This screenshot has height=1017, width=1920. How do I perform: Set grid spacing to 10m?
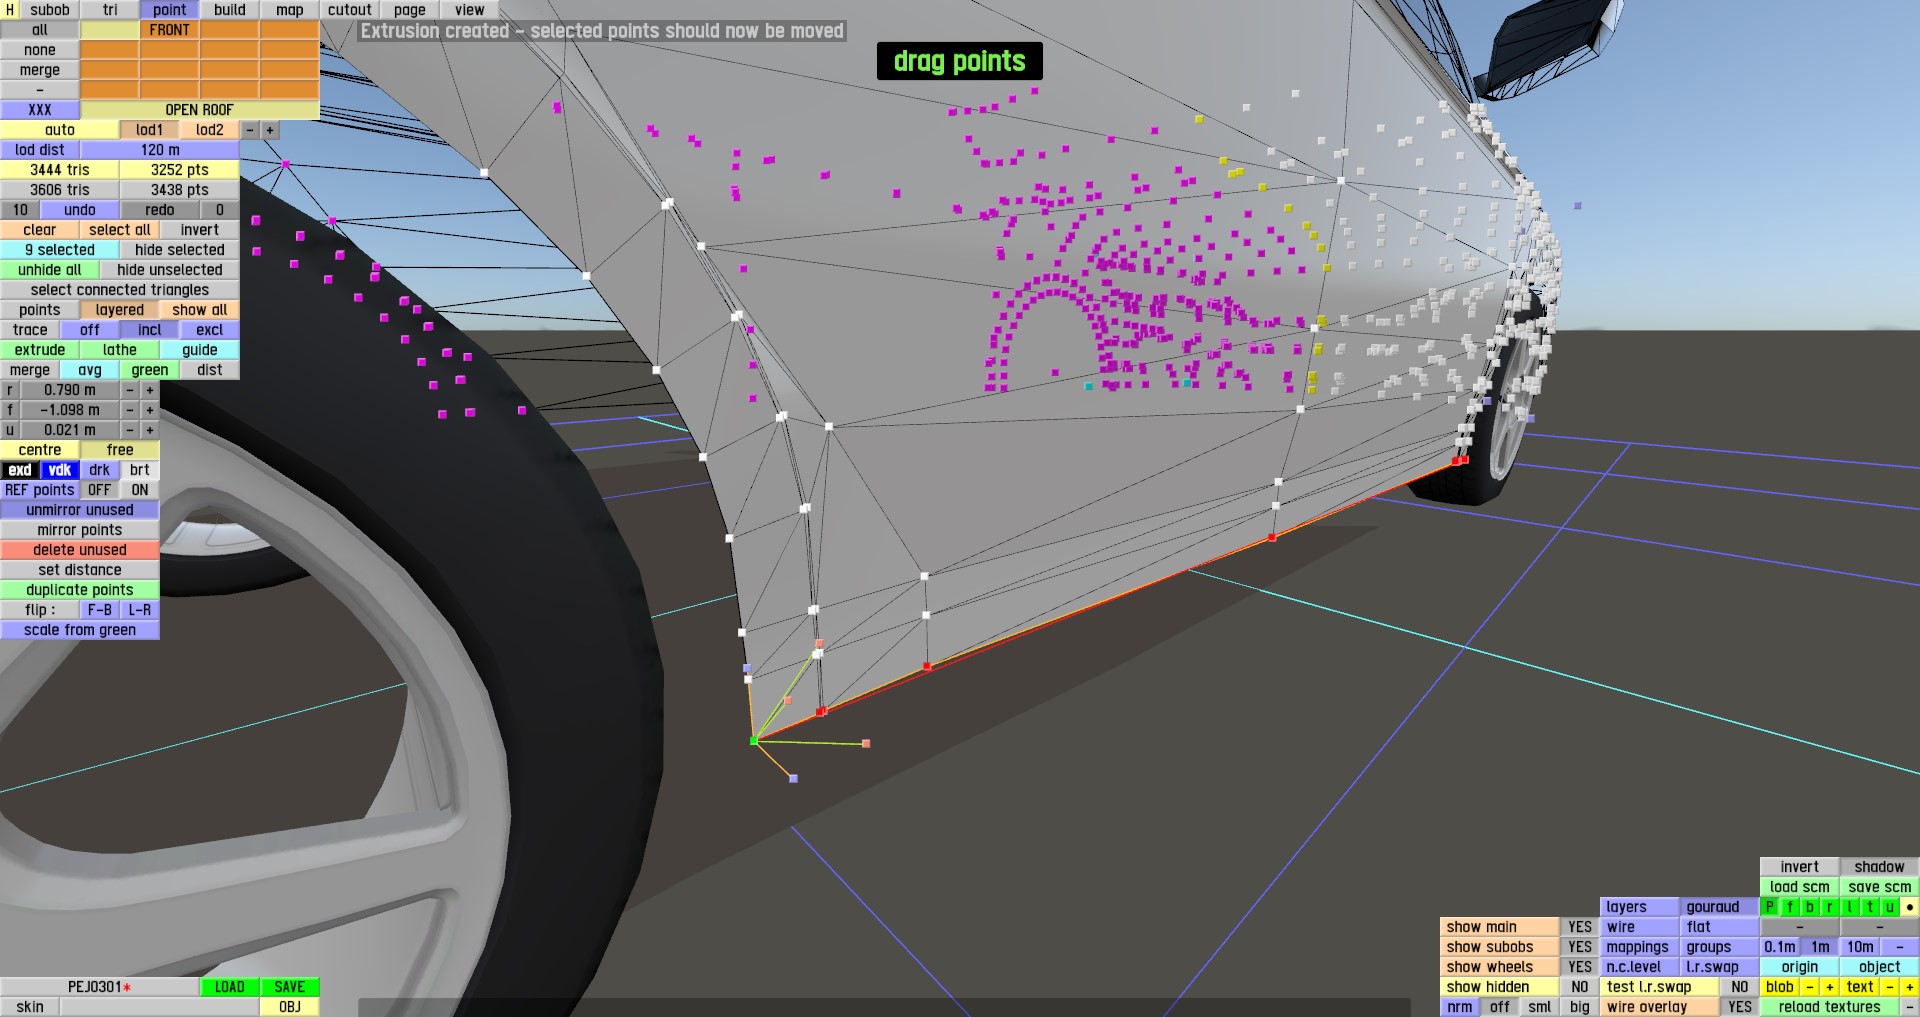click(x=1860, y=947)
